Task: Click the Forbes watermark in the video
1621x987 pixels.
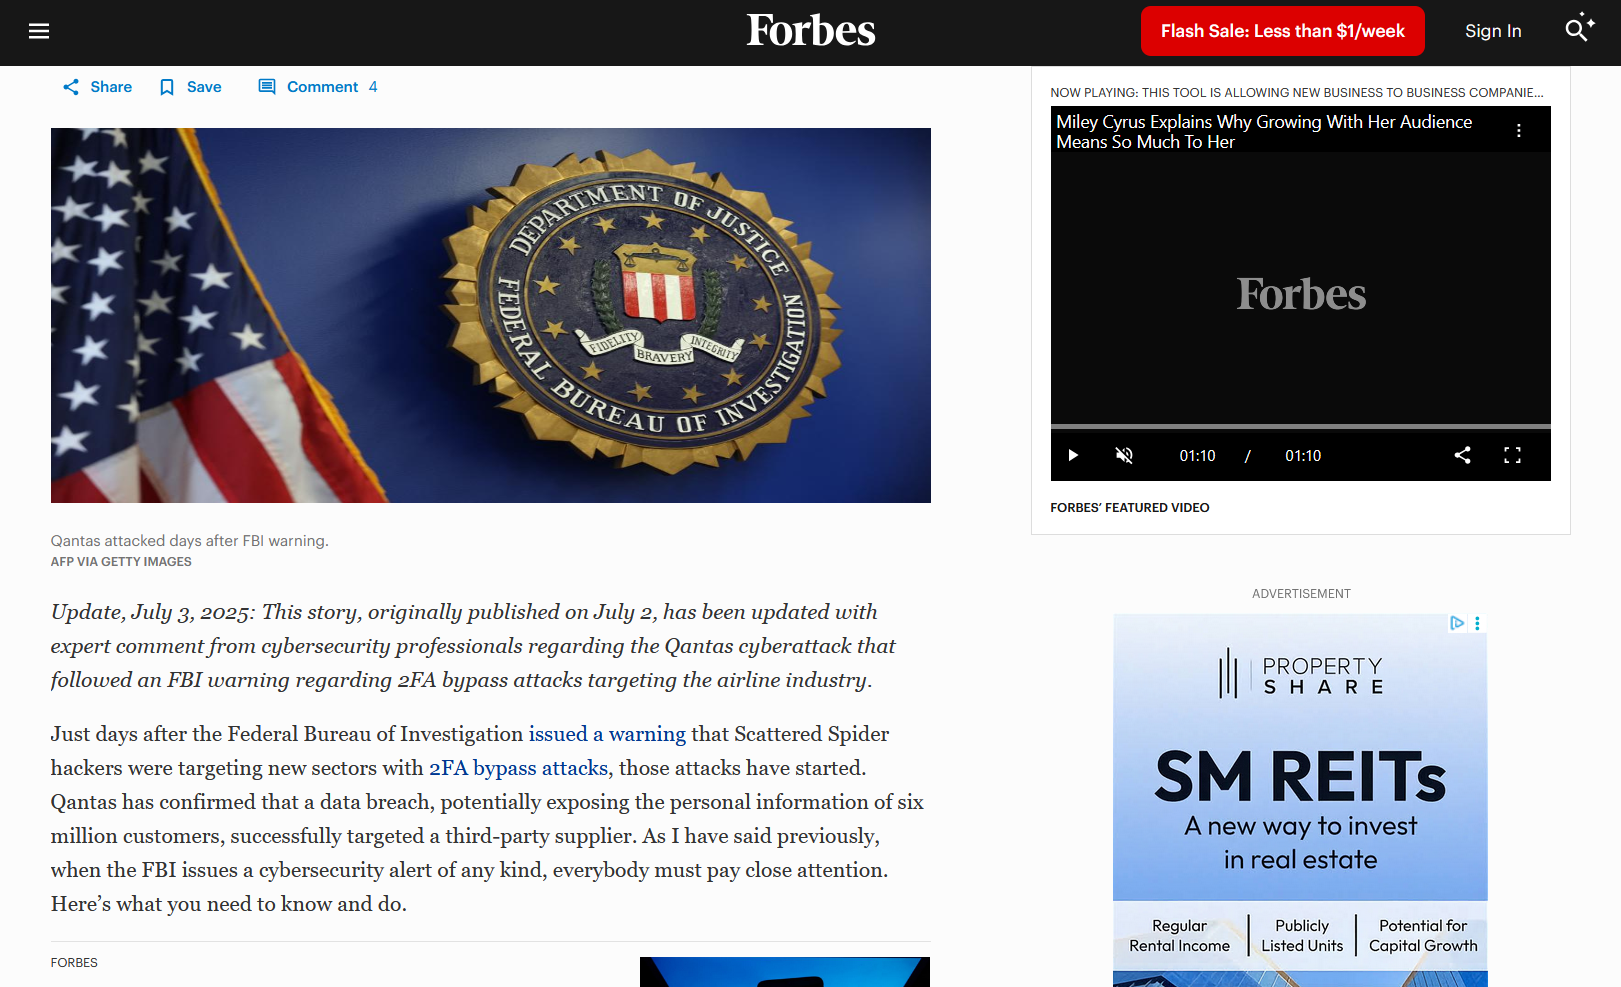Action: [x=1301, y=294]
